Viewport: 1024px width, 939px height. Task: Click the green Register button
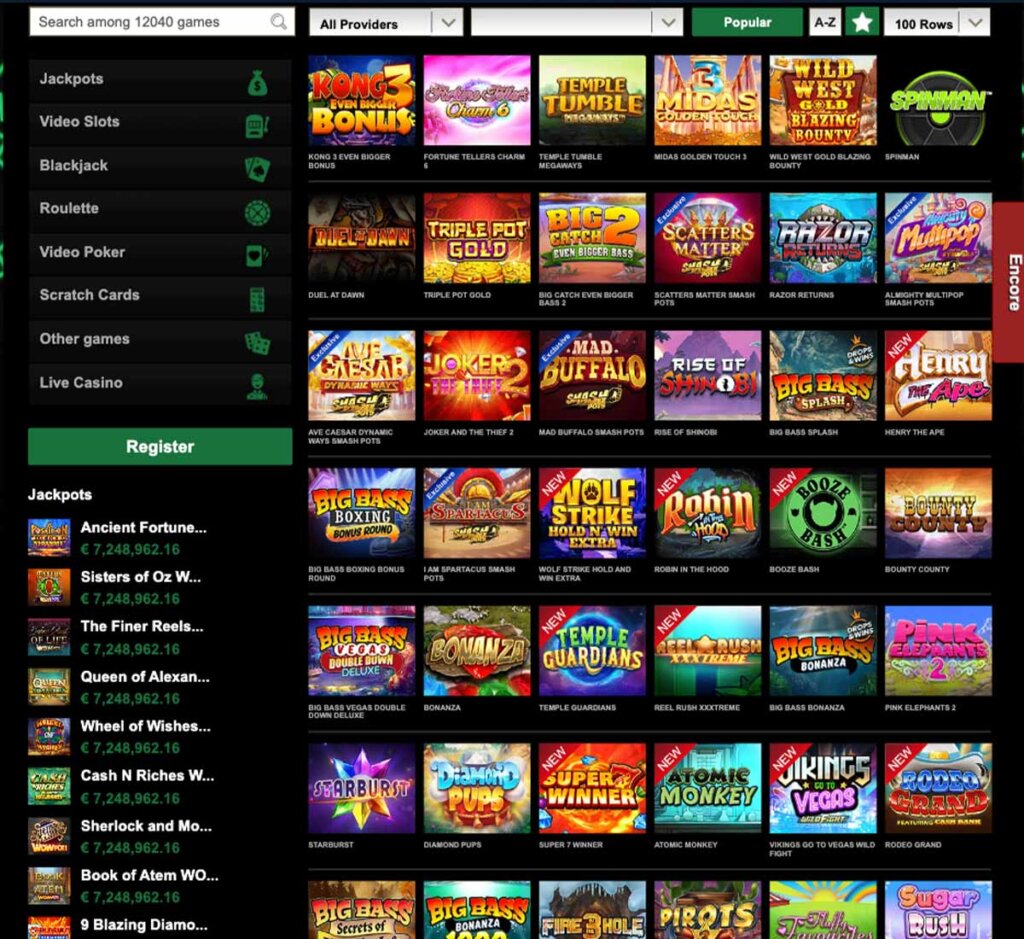(160, 447)
